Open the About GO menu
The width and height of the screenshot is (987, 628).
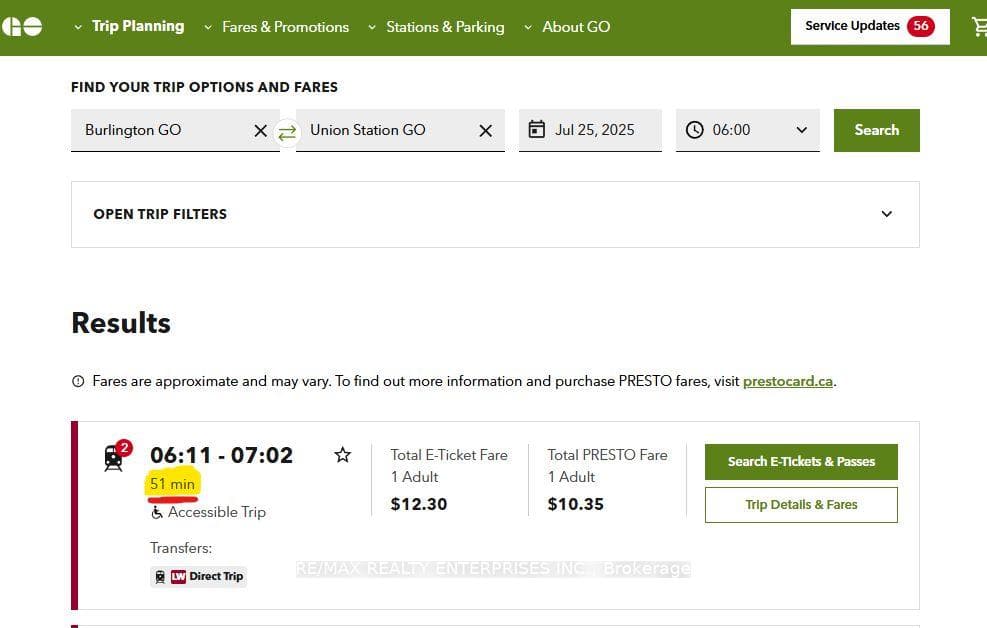click(x=567, y=27)
